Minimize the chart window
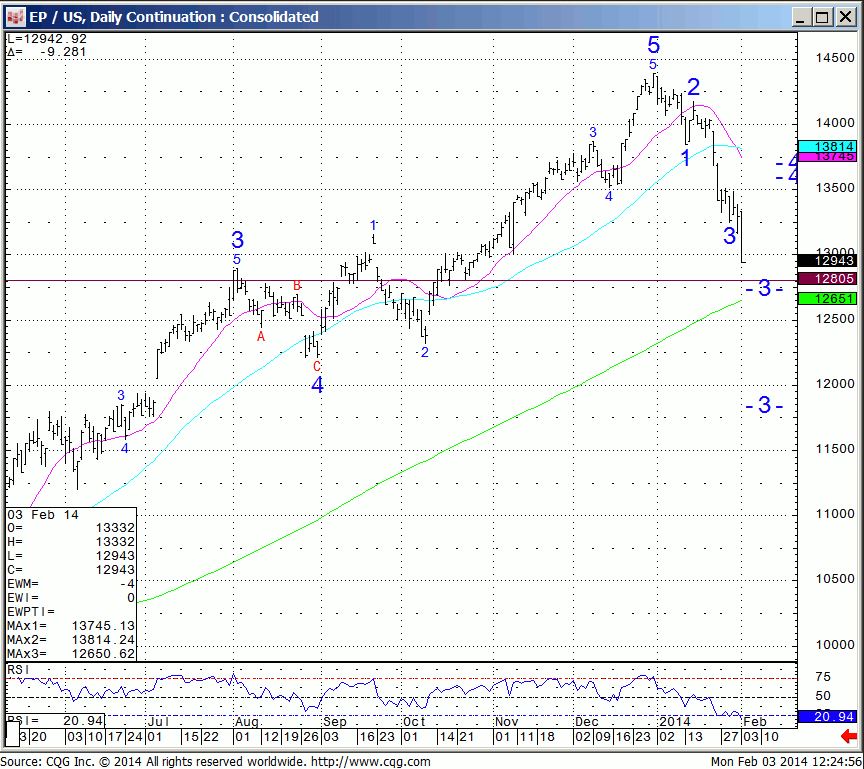 pyautogui.click(x=800, y=17)
